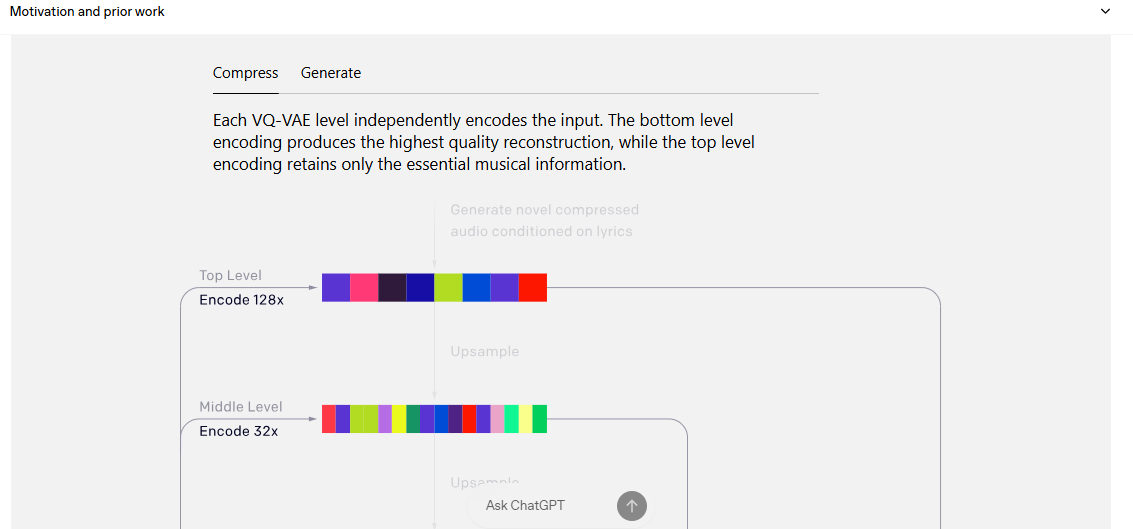This screenshot has height=529, width=1133.
Task: Click the lime green block in top level
Action: (x=448, y=288)
